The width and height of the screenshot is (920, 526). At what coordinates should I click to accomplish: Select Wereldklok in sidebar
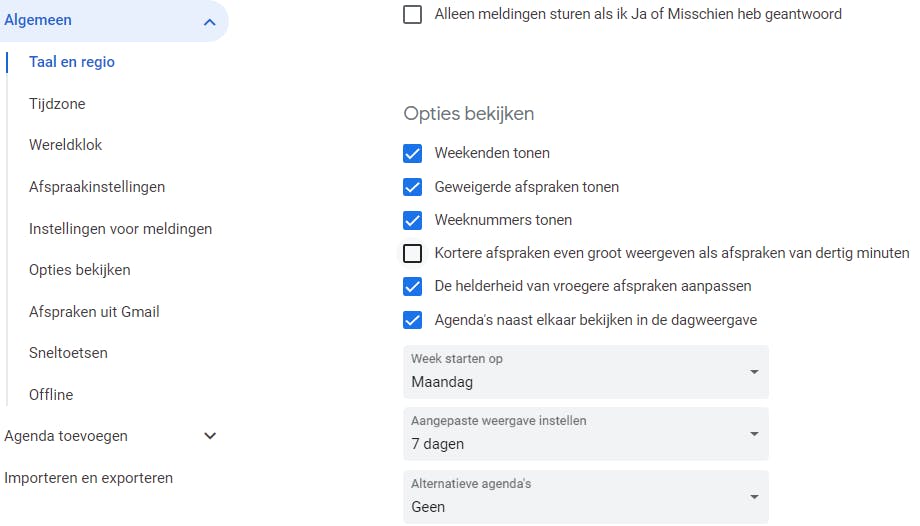[x=66, y=145]
